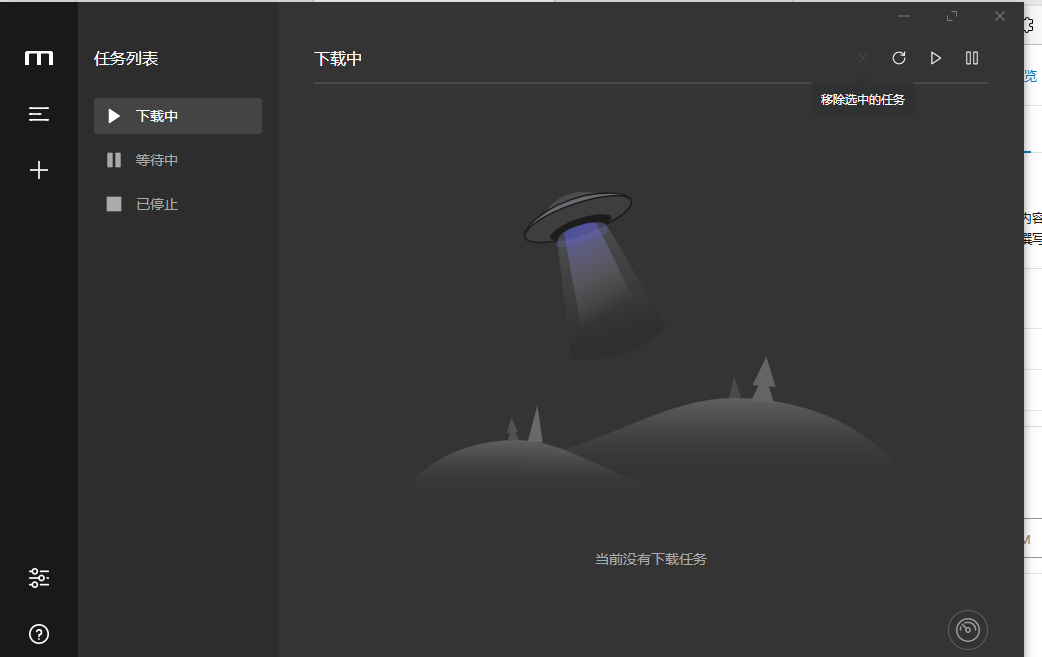Select the 下载中 task category
The image size is (1042, 657).
point(177,116)
